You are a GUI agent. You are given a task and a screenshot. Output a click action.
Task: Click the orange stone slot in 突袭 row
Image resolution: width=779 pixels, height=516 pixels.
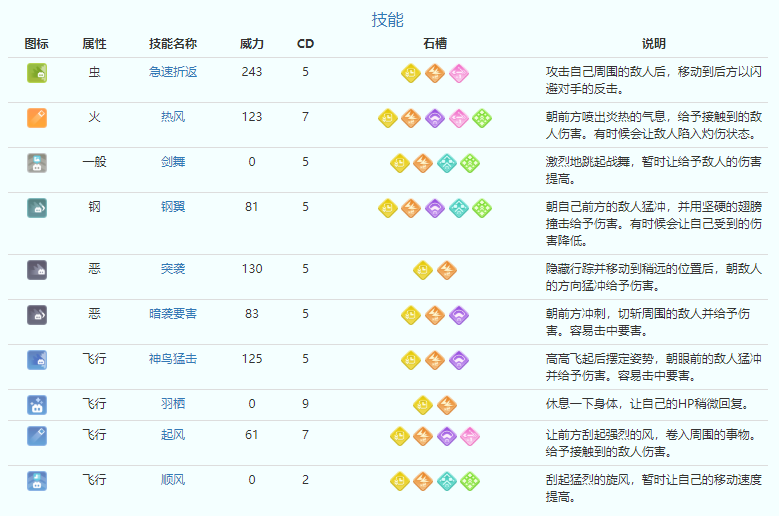click(447, 270)
